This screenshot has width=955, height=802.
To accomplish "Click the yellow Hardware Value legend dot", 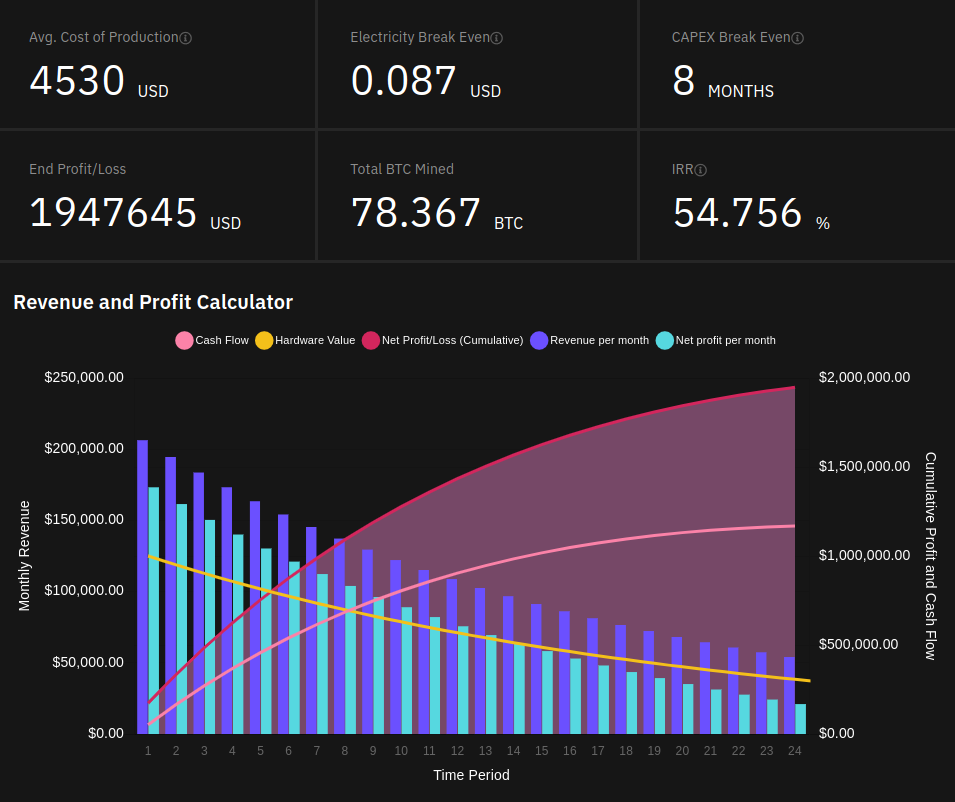I will click(x=264, y=340).
